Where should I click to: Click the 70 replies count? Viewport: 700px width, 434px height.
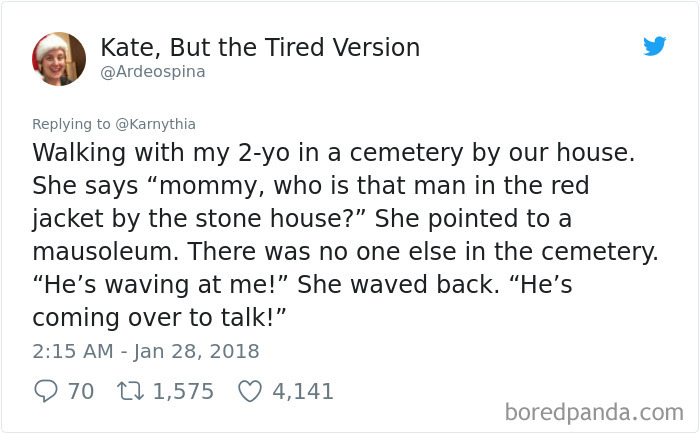(80, 391)
